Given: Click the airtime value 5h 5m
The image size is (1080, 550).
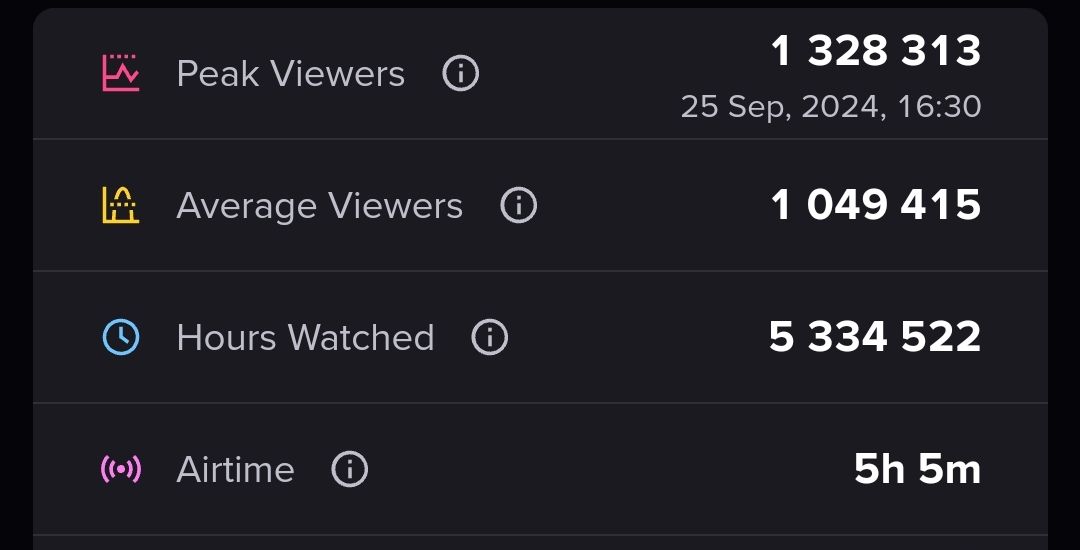Looking at the screenshot, I should point(917,469).
